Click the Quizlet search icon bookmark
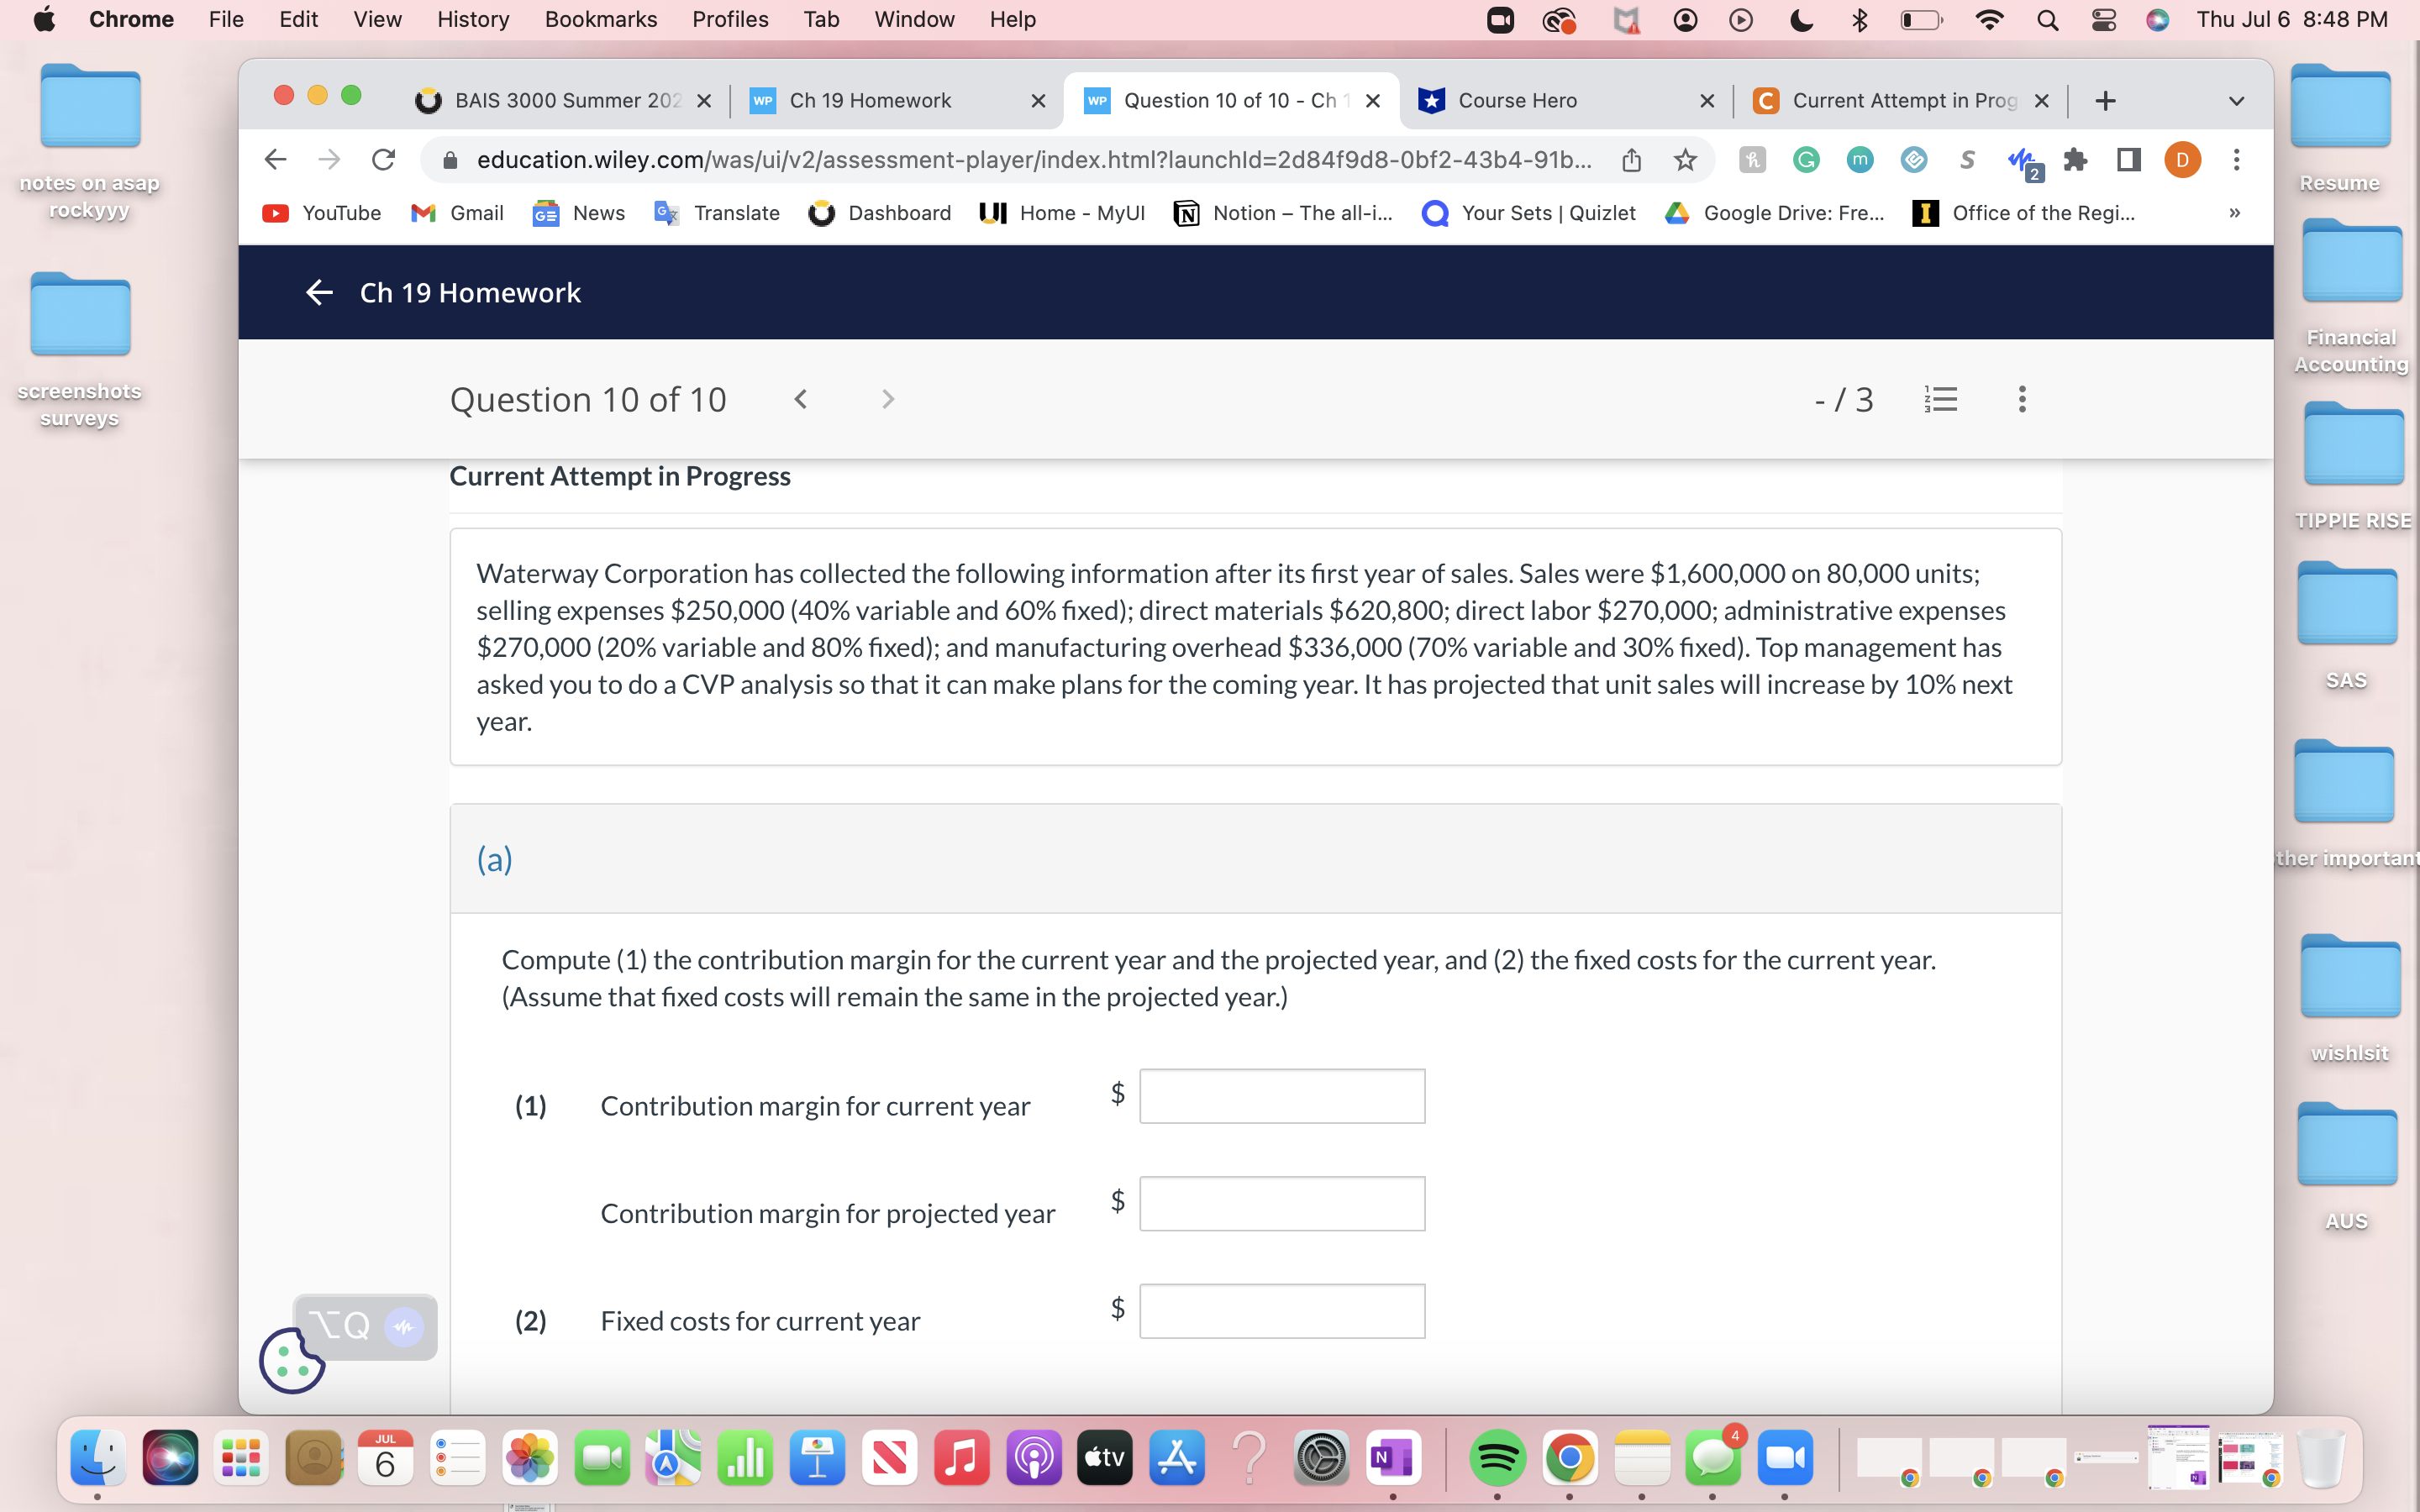The width and height of the screenshot is (2420, 1512). 1435,212
